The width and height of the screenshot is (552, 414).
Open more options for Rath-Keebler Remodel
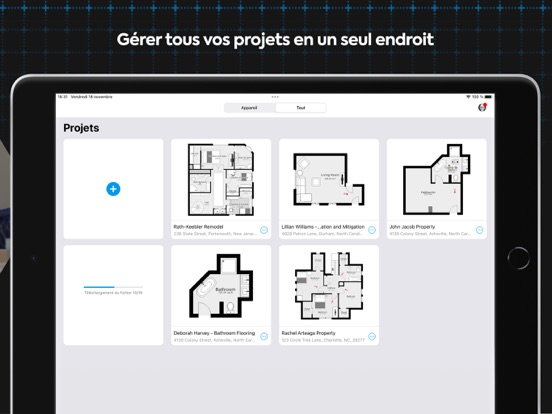click(x=264, y=230)
